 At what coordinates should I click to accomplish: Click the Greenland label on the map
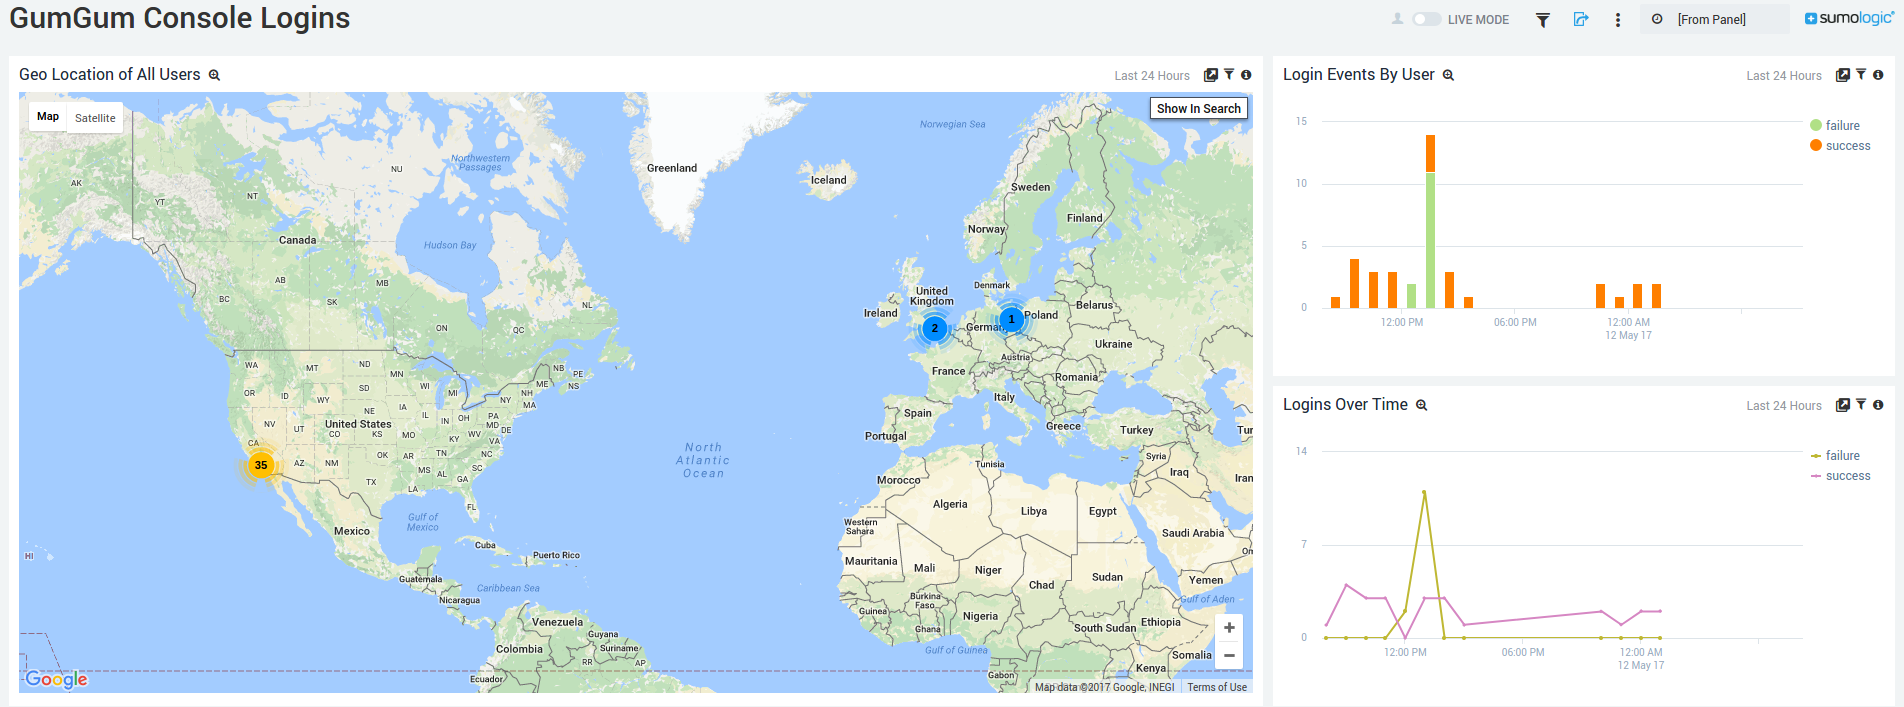coord(672,168)
